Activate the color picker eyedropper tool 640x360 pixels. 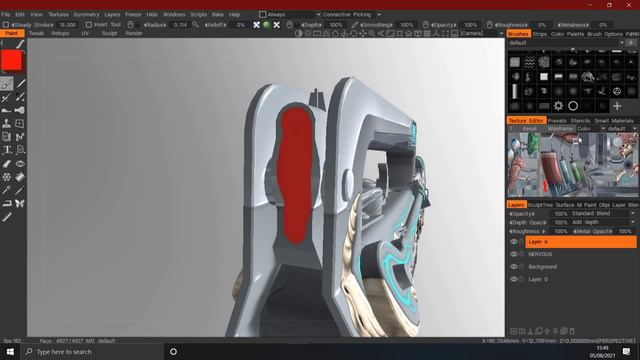pos(7,190)
